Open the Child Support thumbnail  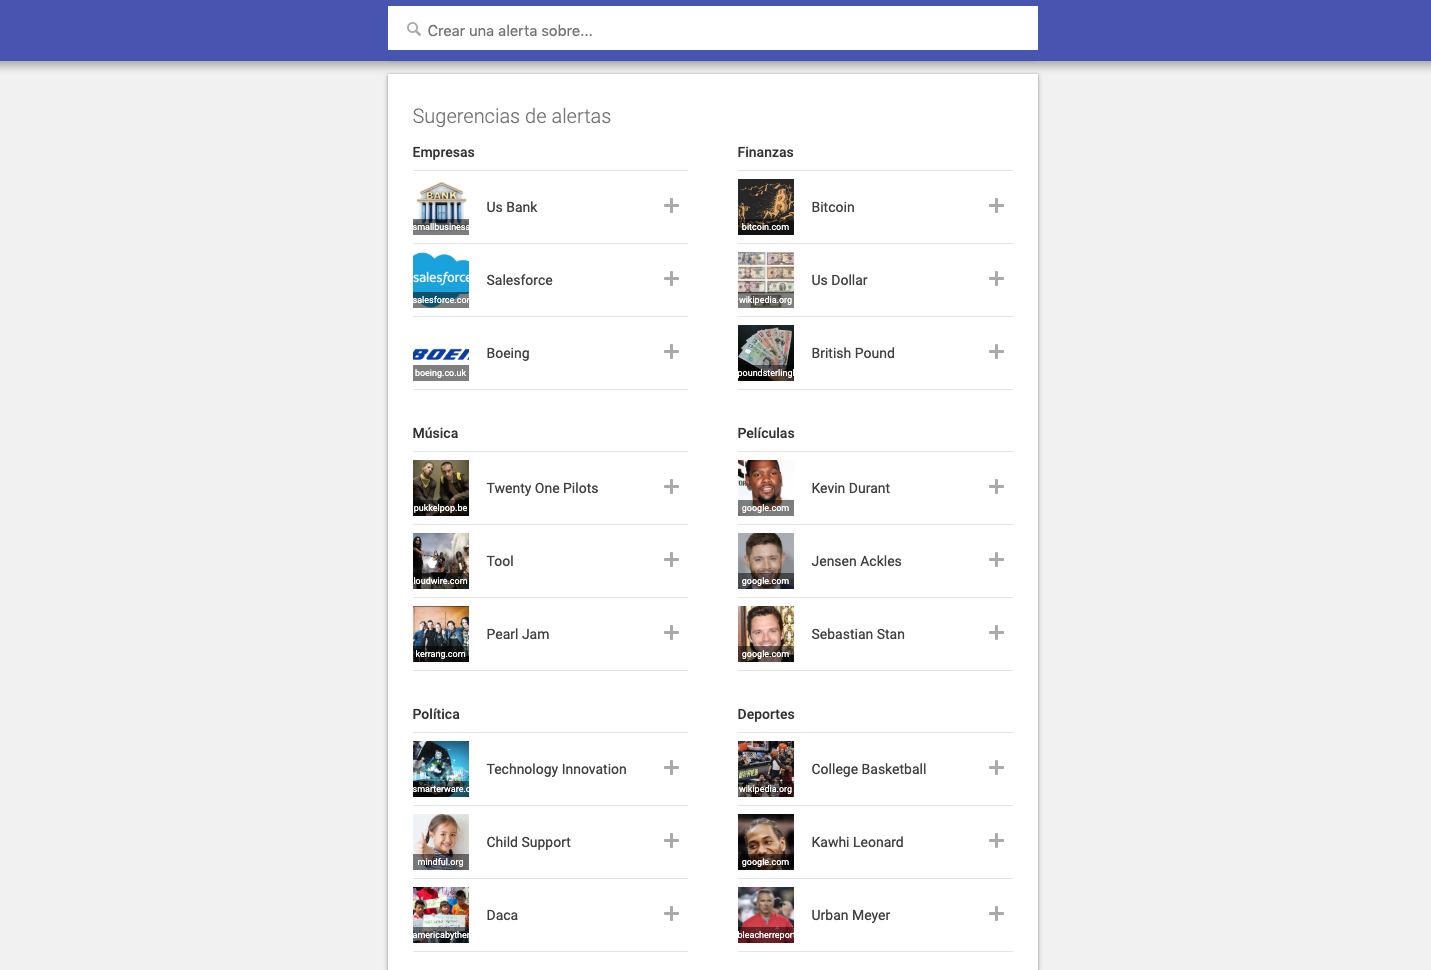[441, 842]
